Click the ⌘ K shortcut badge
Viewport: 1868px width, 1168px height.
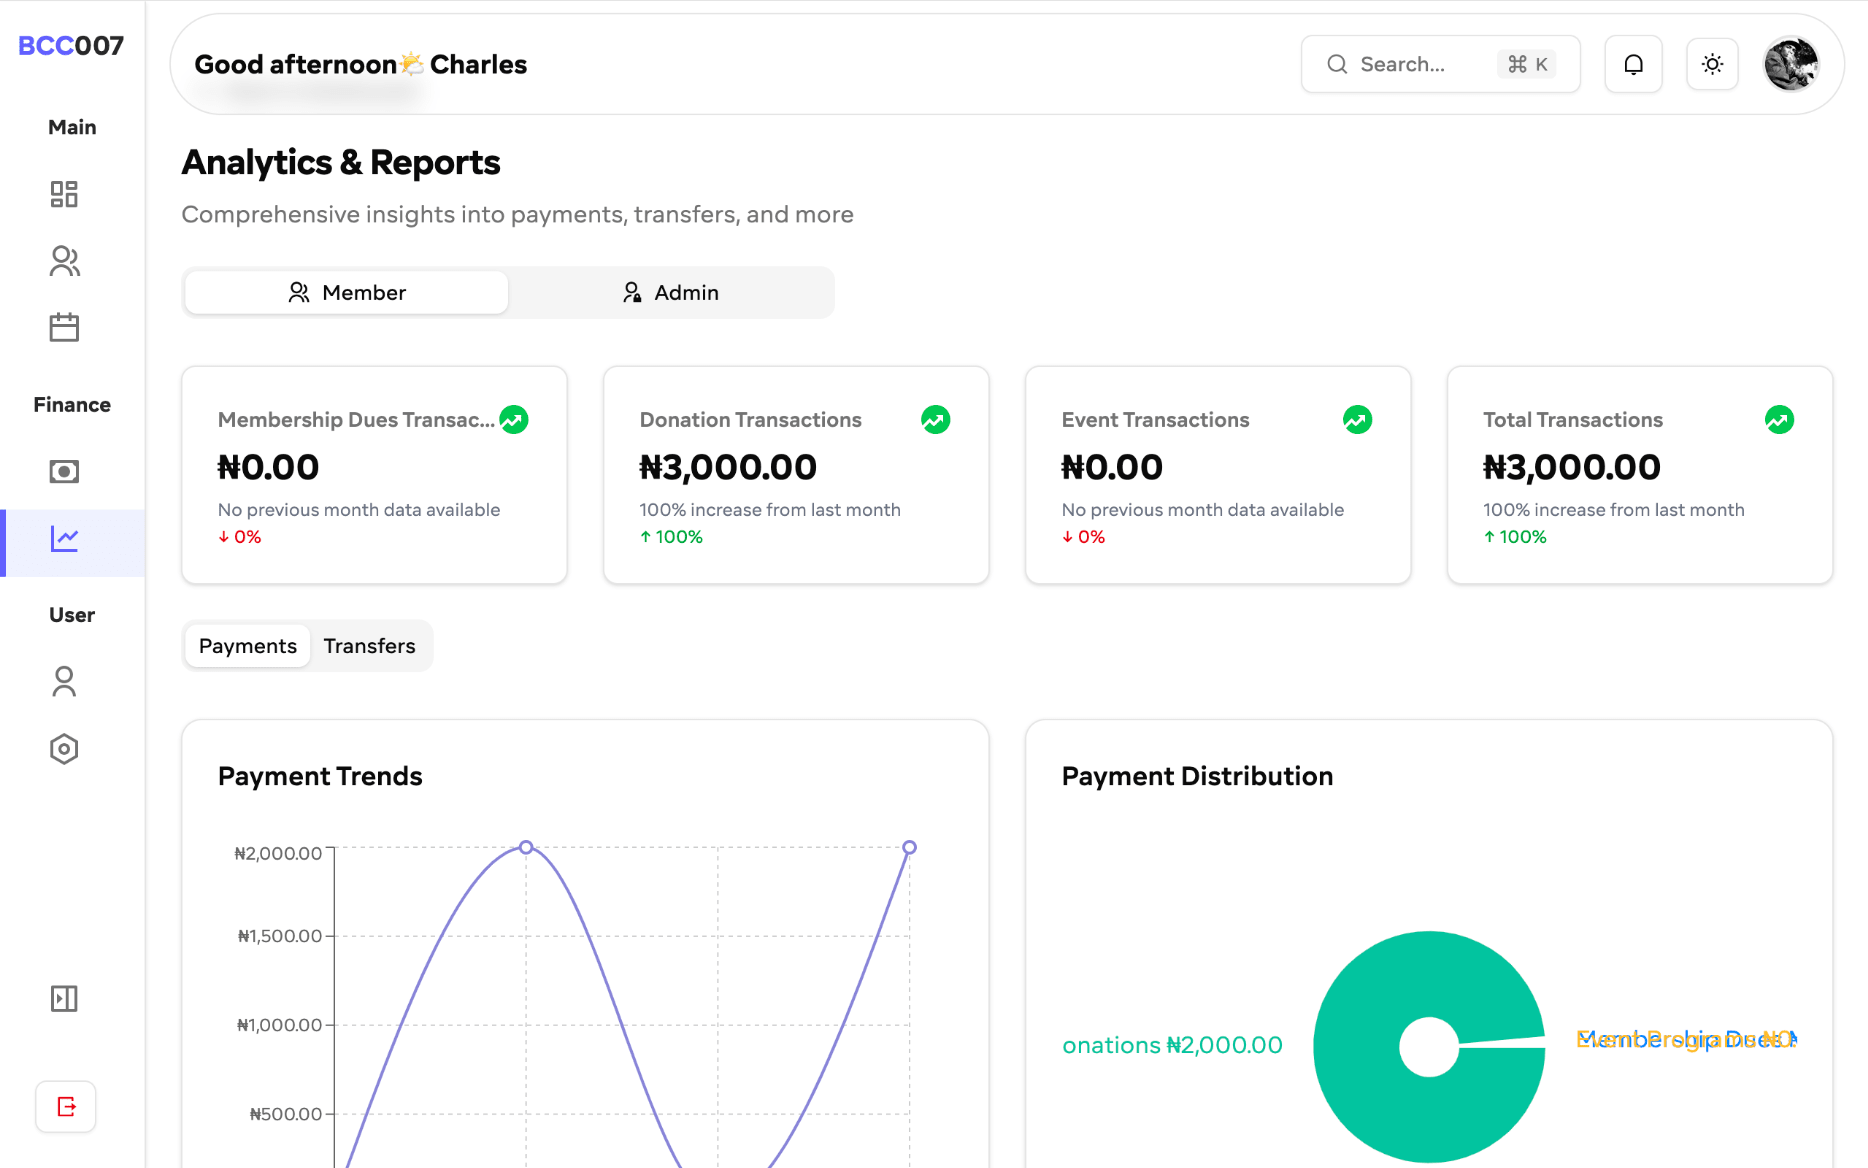pos(1527,64)
